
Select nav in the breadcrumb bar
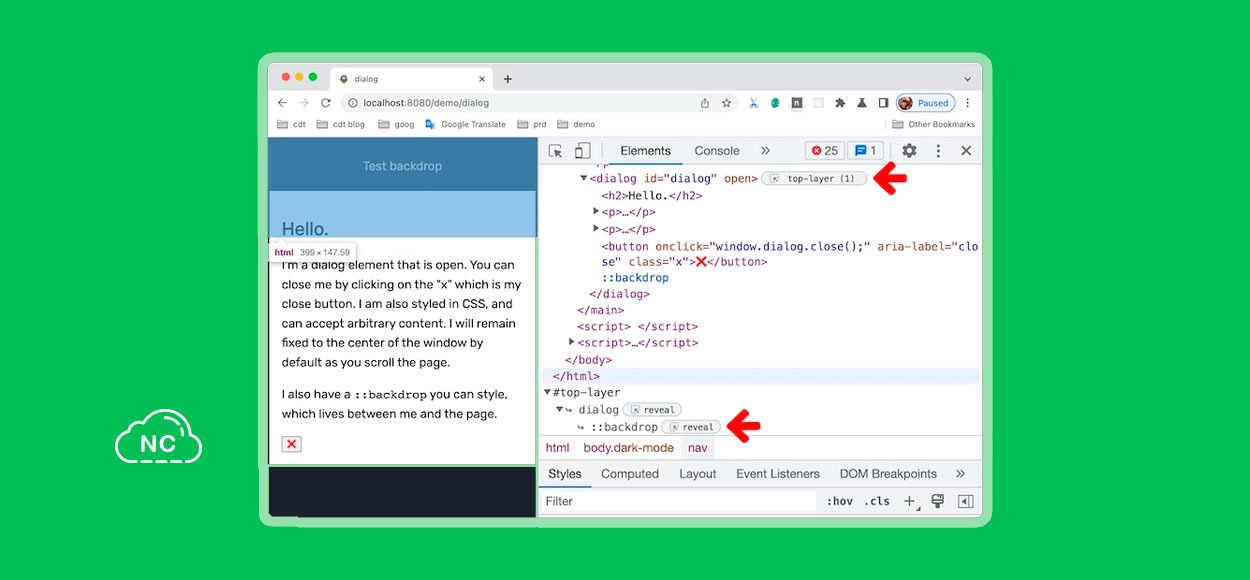click(x=697, y=448)
